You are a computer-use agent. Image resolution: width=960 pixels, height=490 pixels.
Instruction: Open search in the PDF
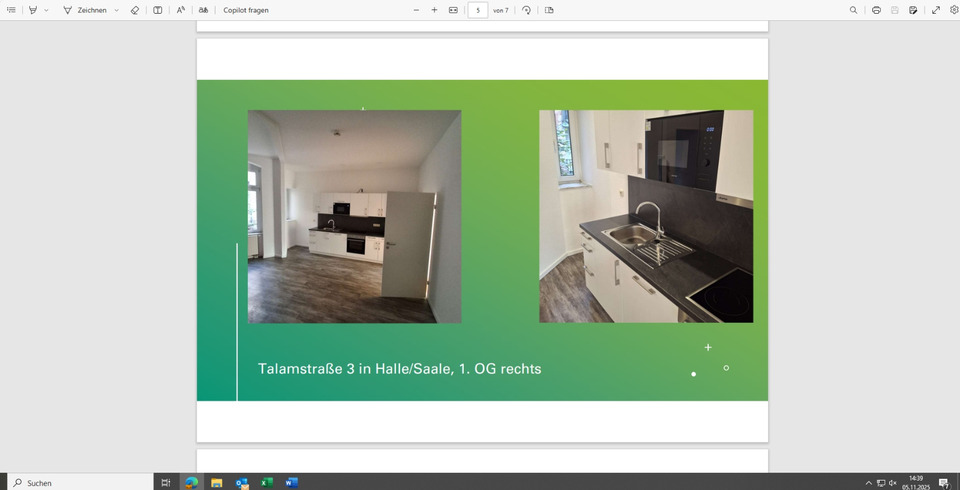coord(853,10)
